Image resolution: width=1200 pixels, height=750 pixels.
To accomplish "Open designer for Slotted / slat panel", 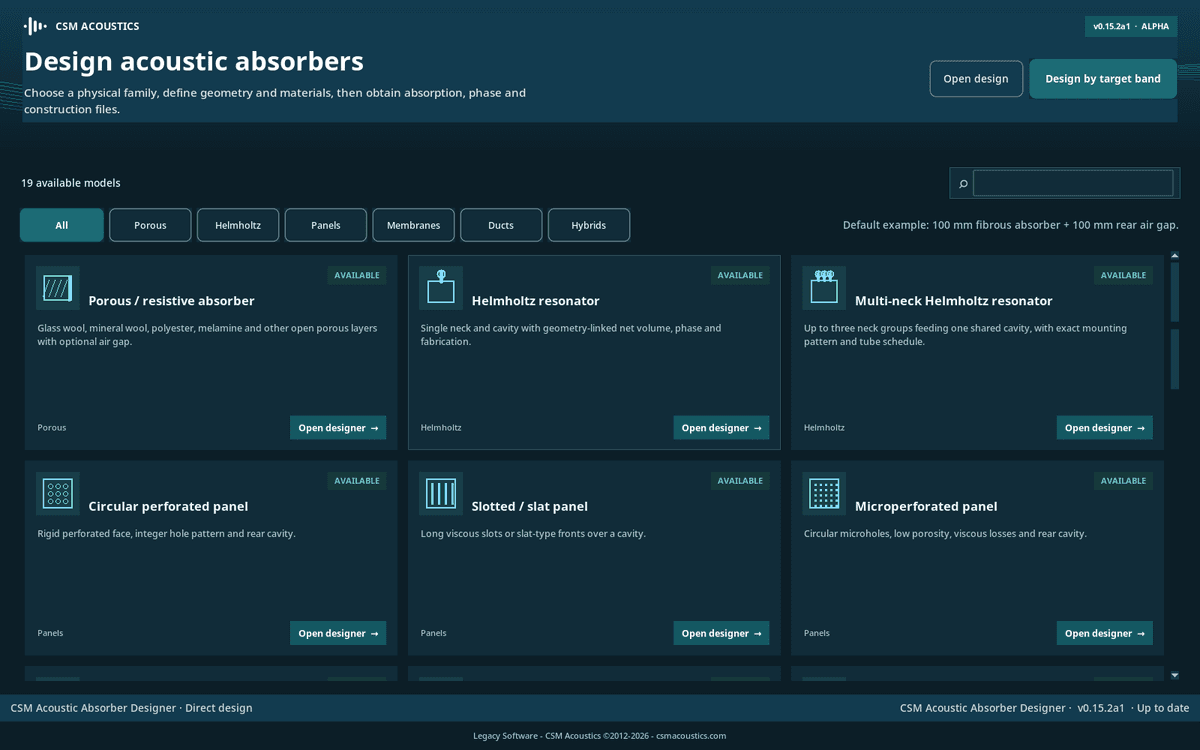I will [721, 633].
